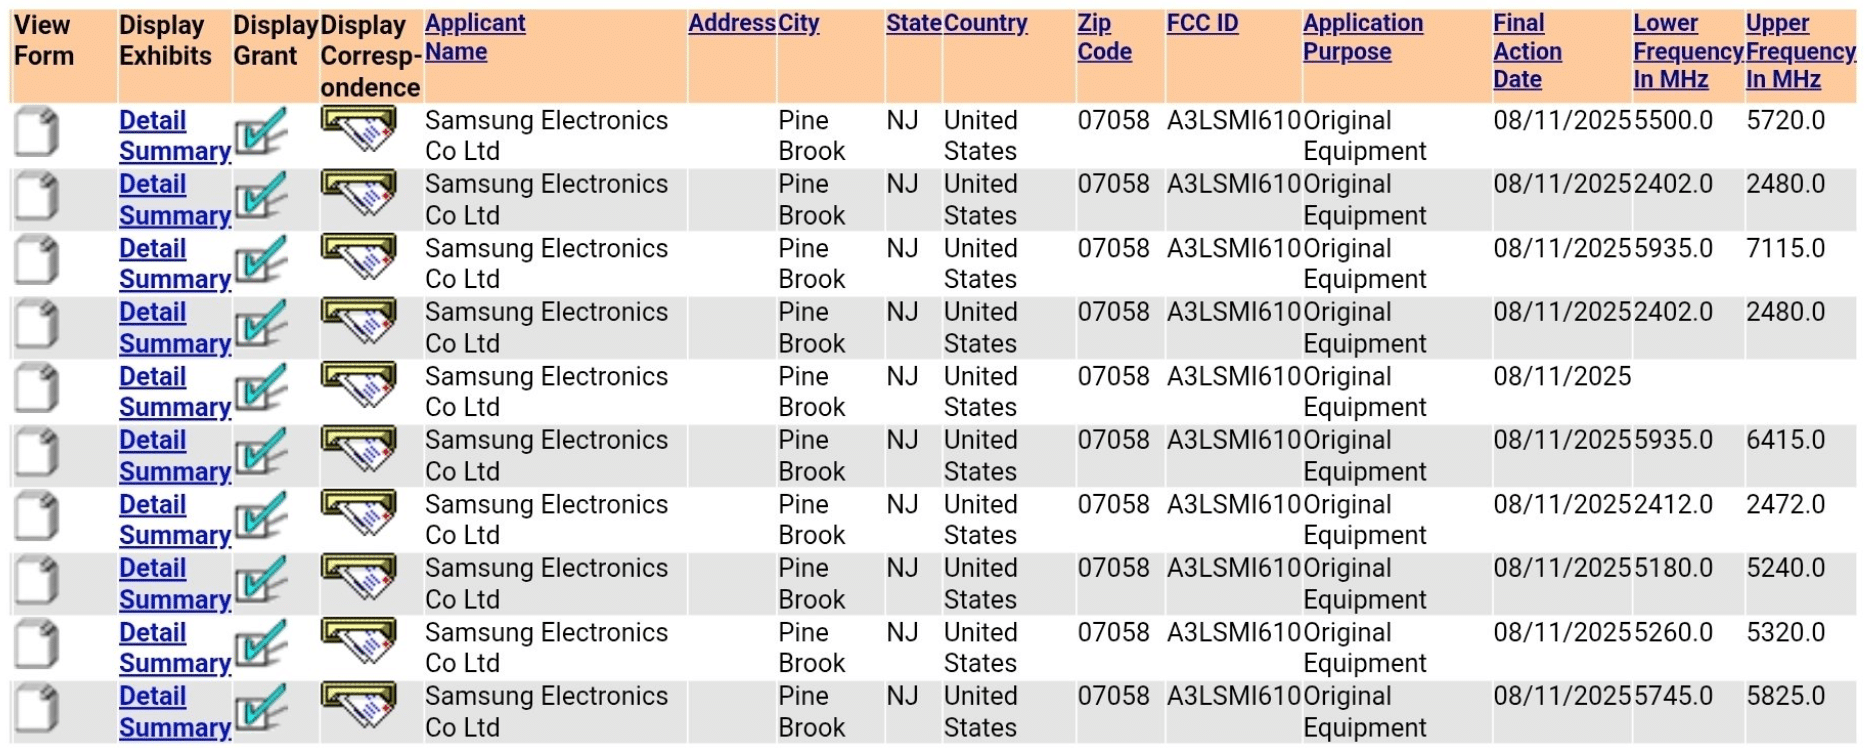
Task: Open Display Grant icon for 5745.0–5825.0 row
Action: tap(261, 709)
